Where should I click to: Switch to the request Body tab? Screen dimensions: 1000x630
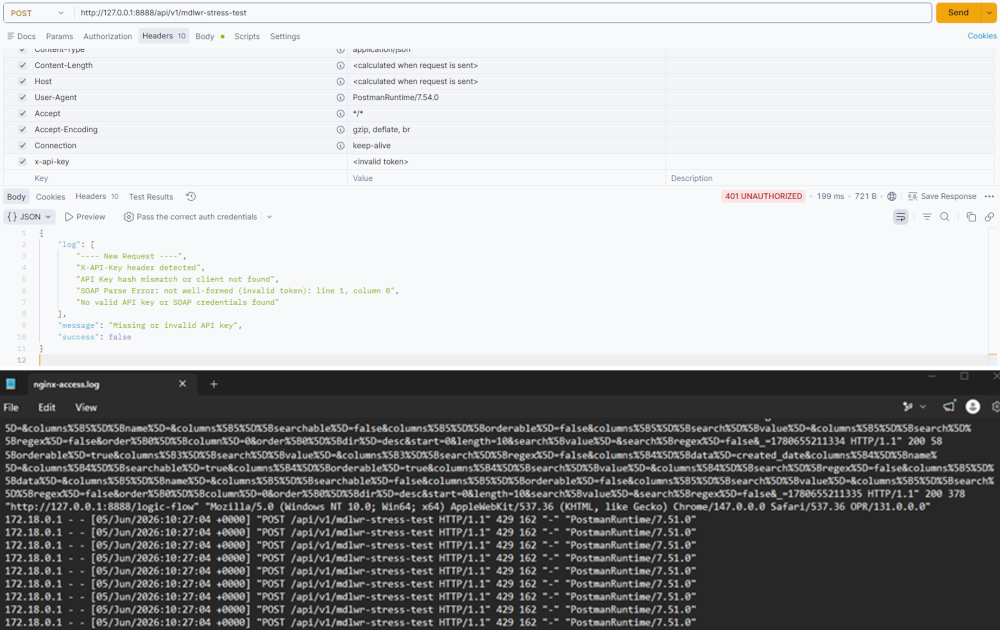pos(210,36)
